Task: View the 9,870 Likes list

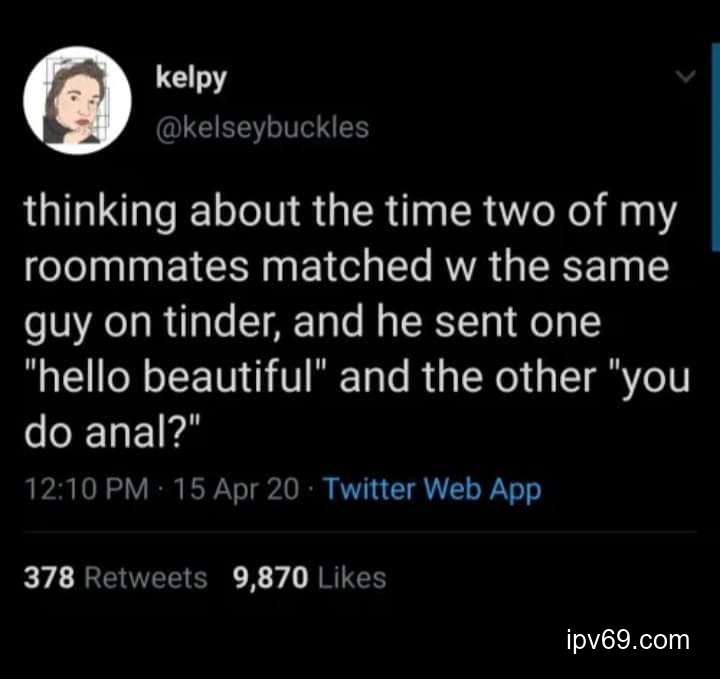Action: click(x=308, y=577)
